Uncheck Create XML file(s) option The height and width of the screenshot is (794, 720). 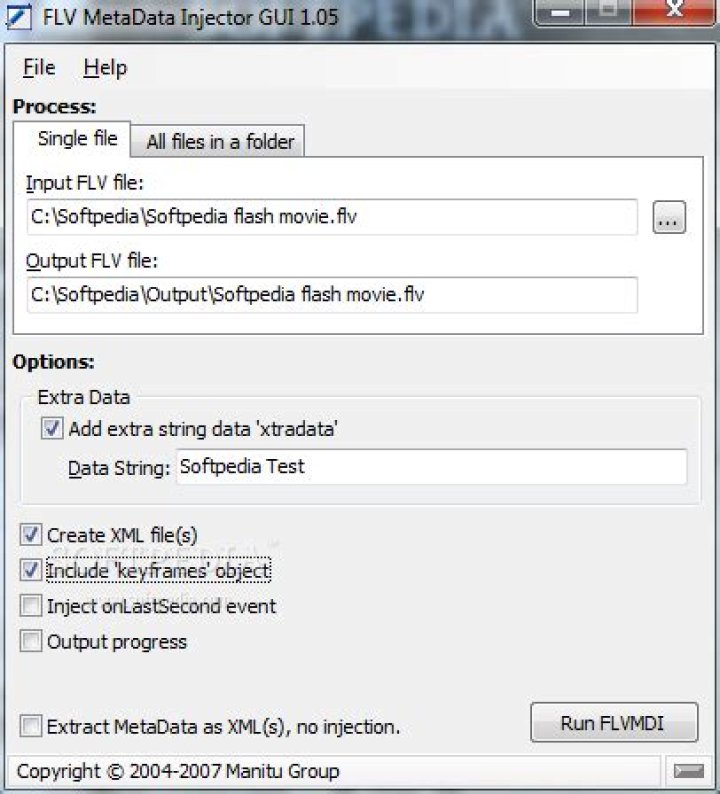(31, 535)
